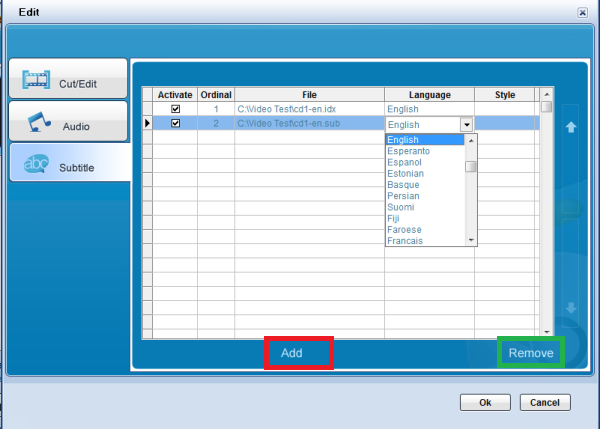
Task: Move subtitle down with the down arrow
Action: click(x=571, y=307)
